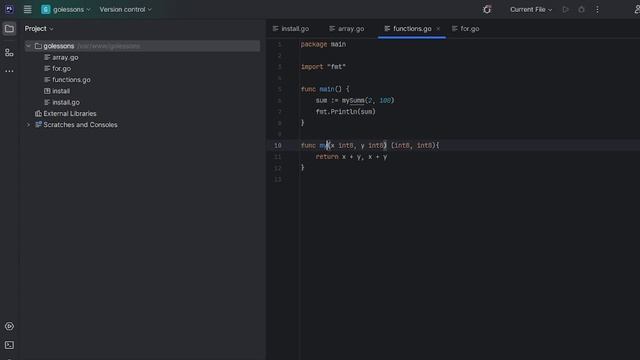Image resolution: width=640 pixels, height=360 pixels.
Task: Close the functions.go tab
Action: pyautogui.click(x=438, y=29)
